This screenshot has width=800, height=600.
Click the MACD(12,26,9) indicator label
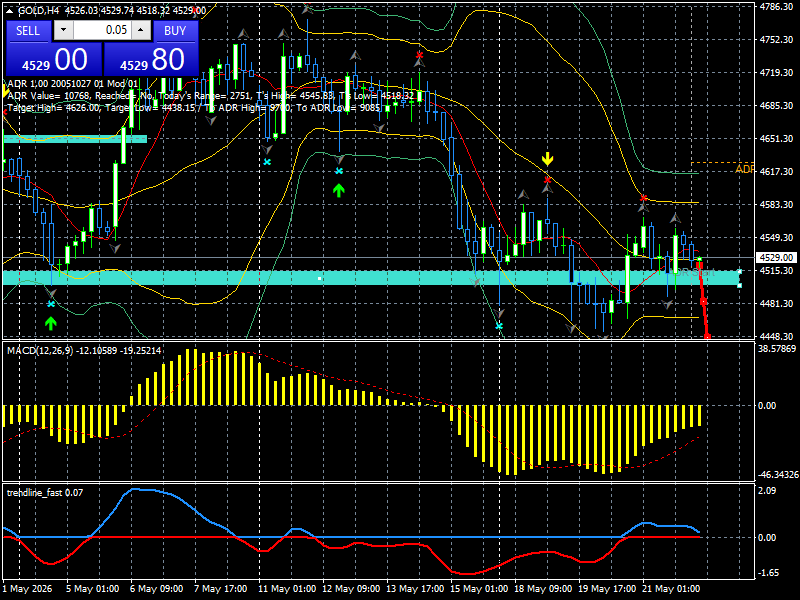84,351
